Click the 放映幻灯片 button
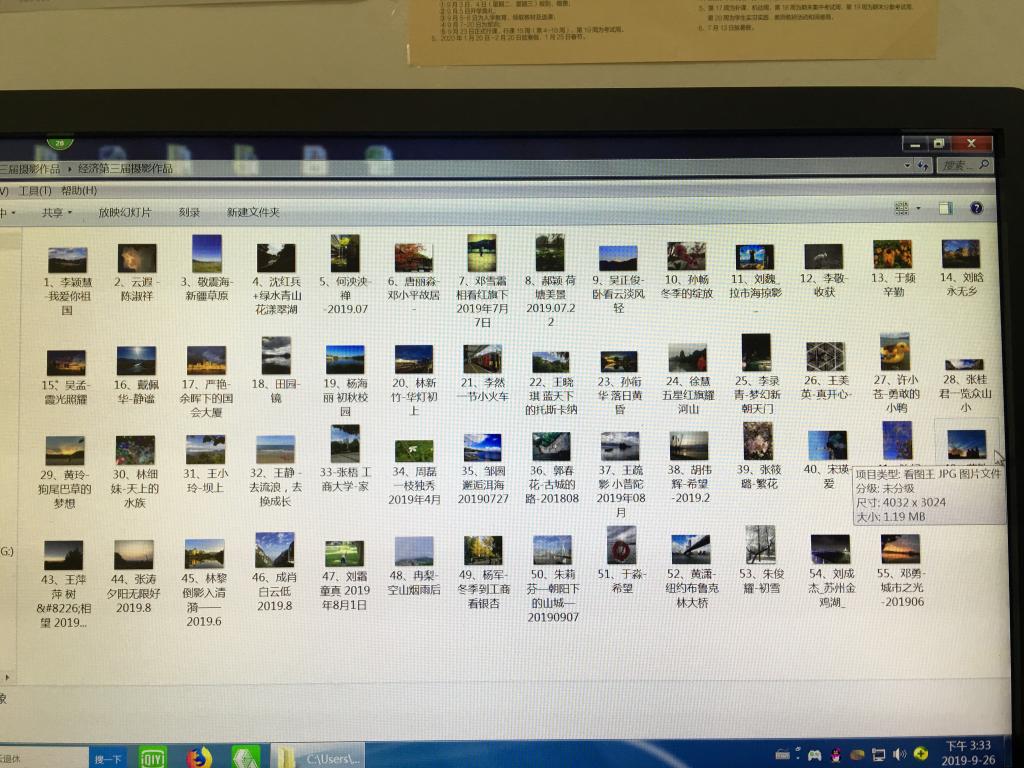The width and height of the screenshot is (1024, 768). pyautogui.click(x=125, y=213)
